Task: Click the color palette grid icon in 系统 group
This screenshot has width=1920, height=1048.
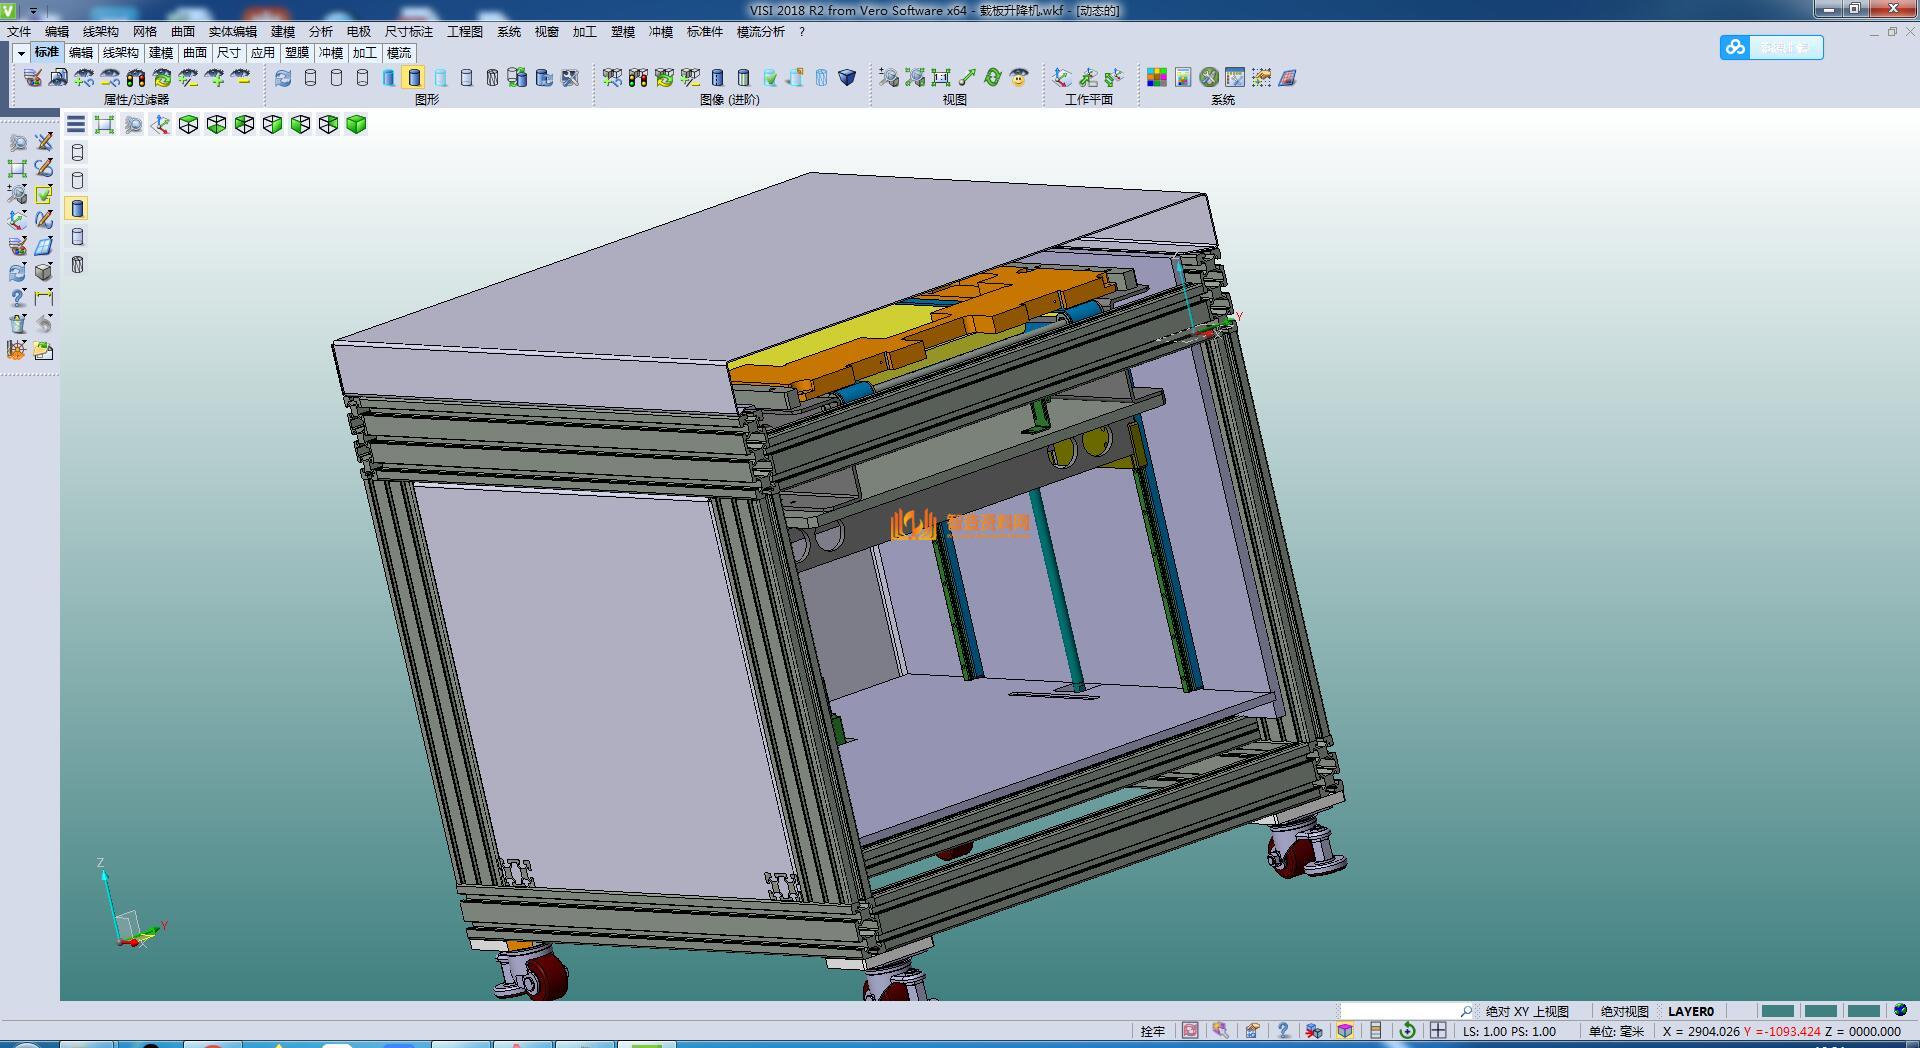Action: (x=1156, y=78)
